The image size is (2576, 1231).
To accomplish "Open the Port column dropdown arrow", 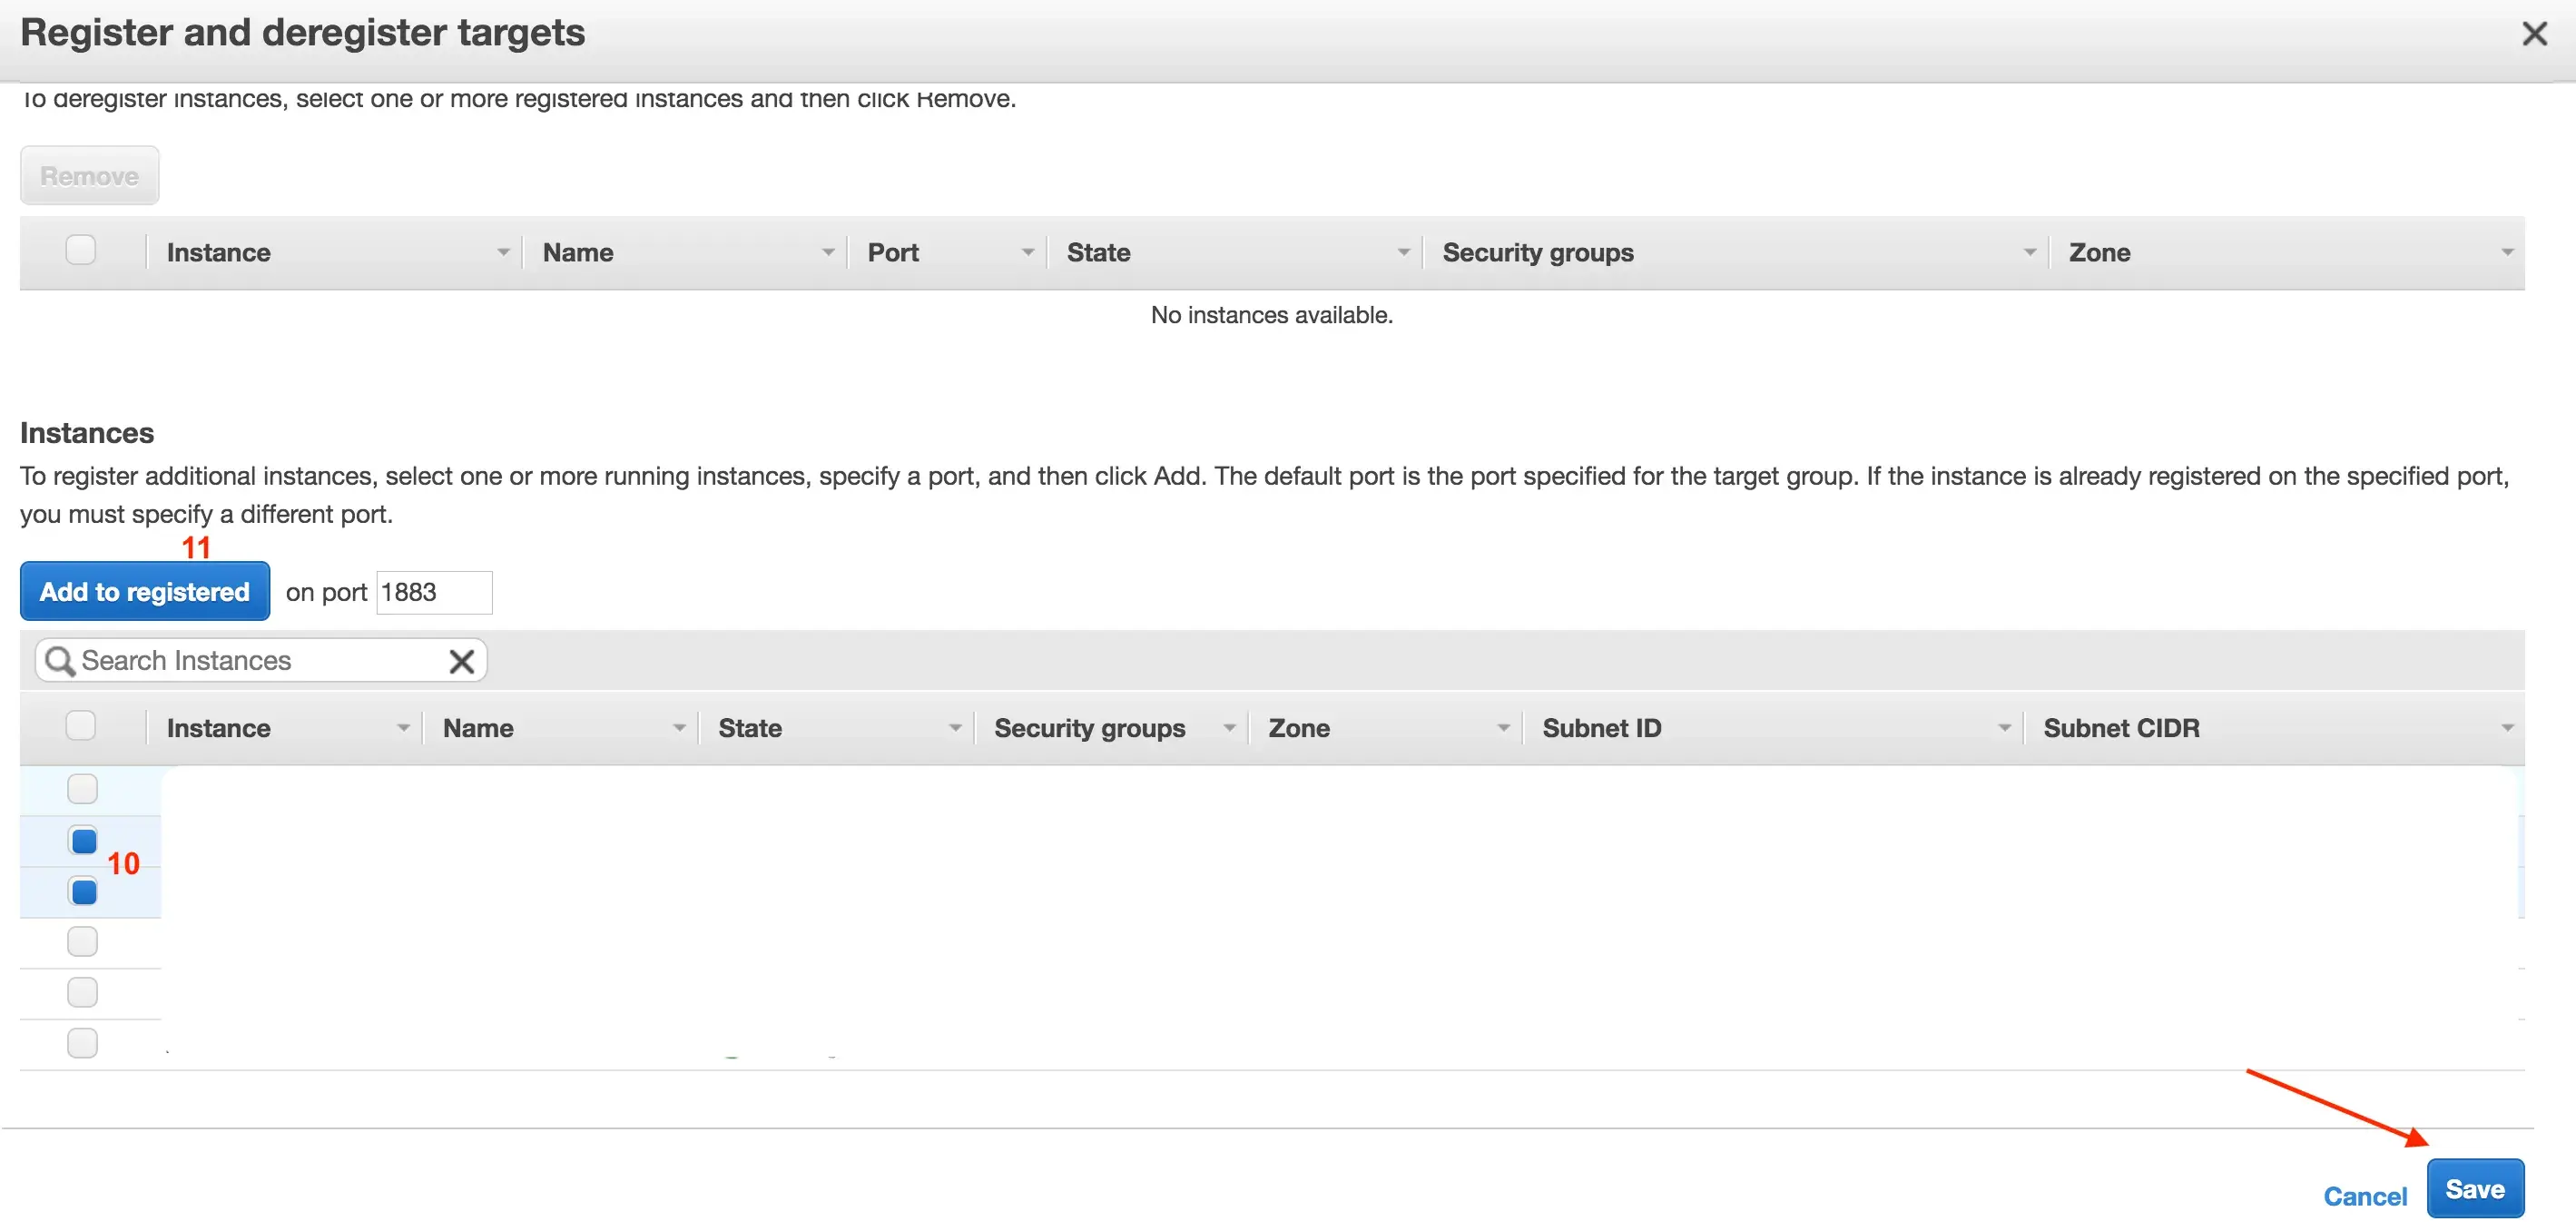I will tap(1027, 253).
